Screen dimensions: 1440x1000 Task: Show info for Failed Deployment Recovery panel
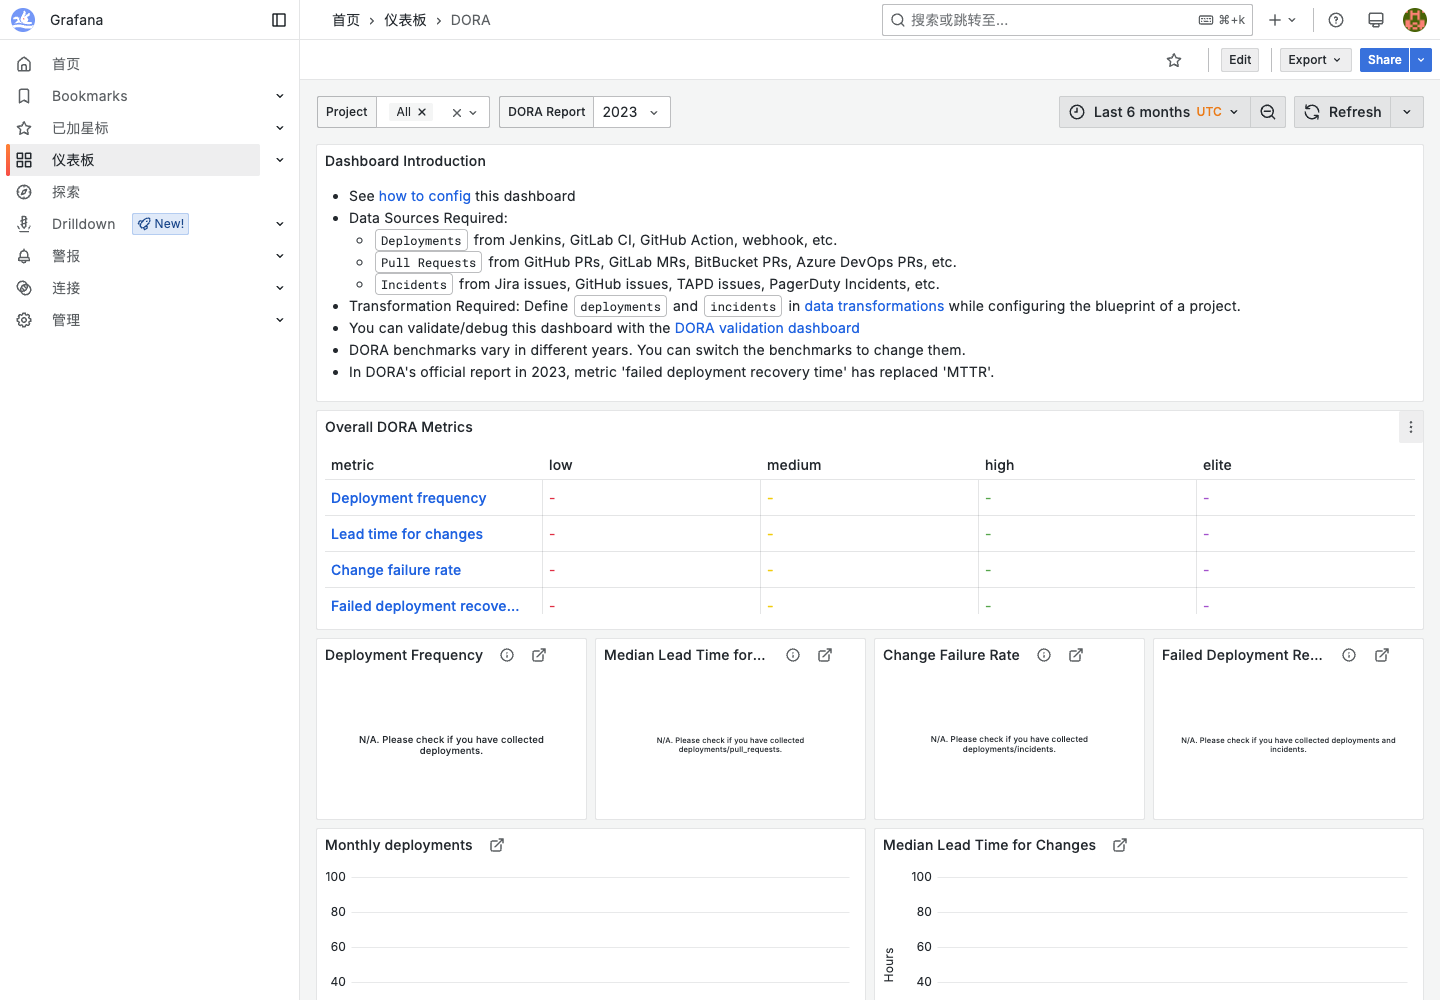tap(1349, 655)
